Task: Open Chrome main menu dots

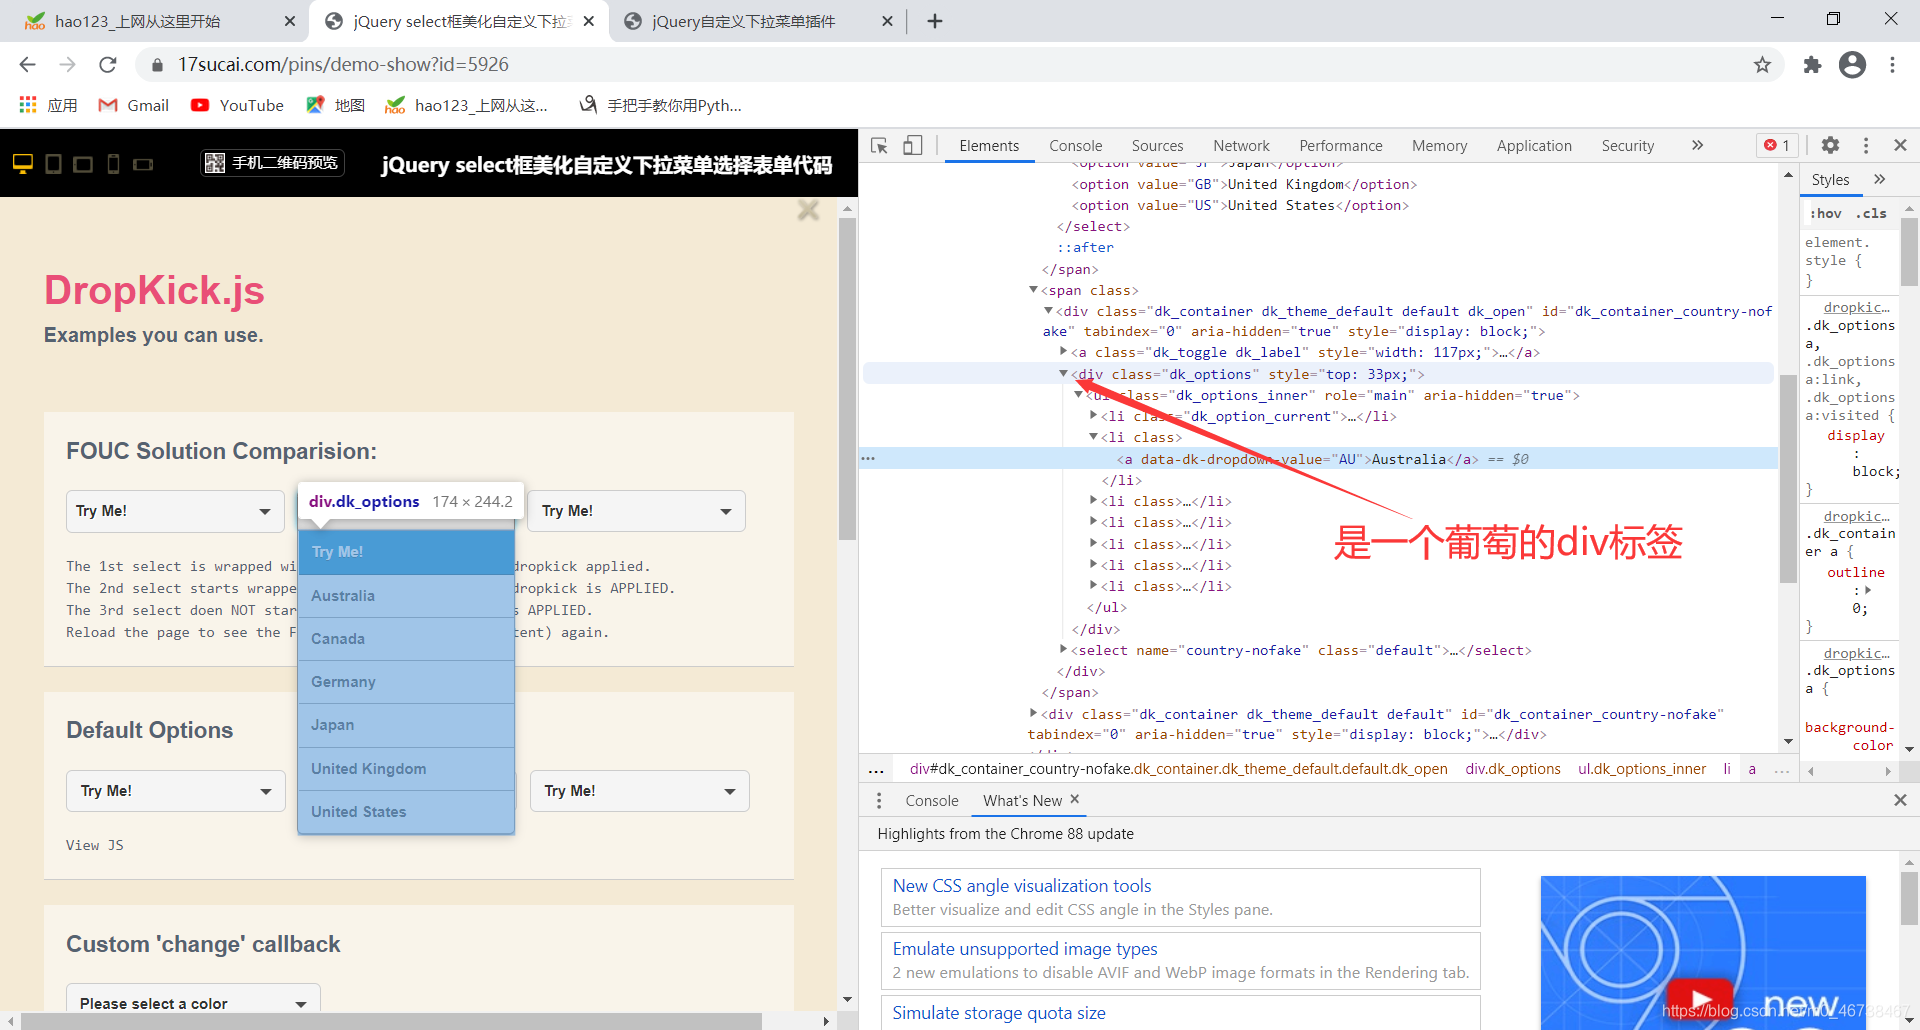Action: [1892, 65]
